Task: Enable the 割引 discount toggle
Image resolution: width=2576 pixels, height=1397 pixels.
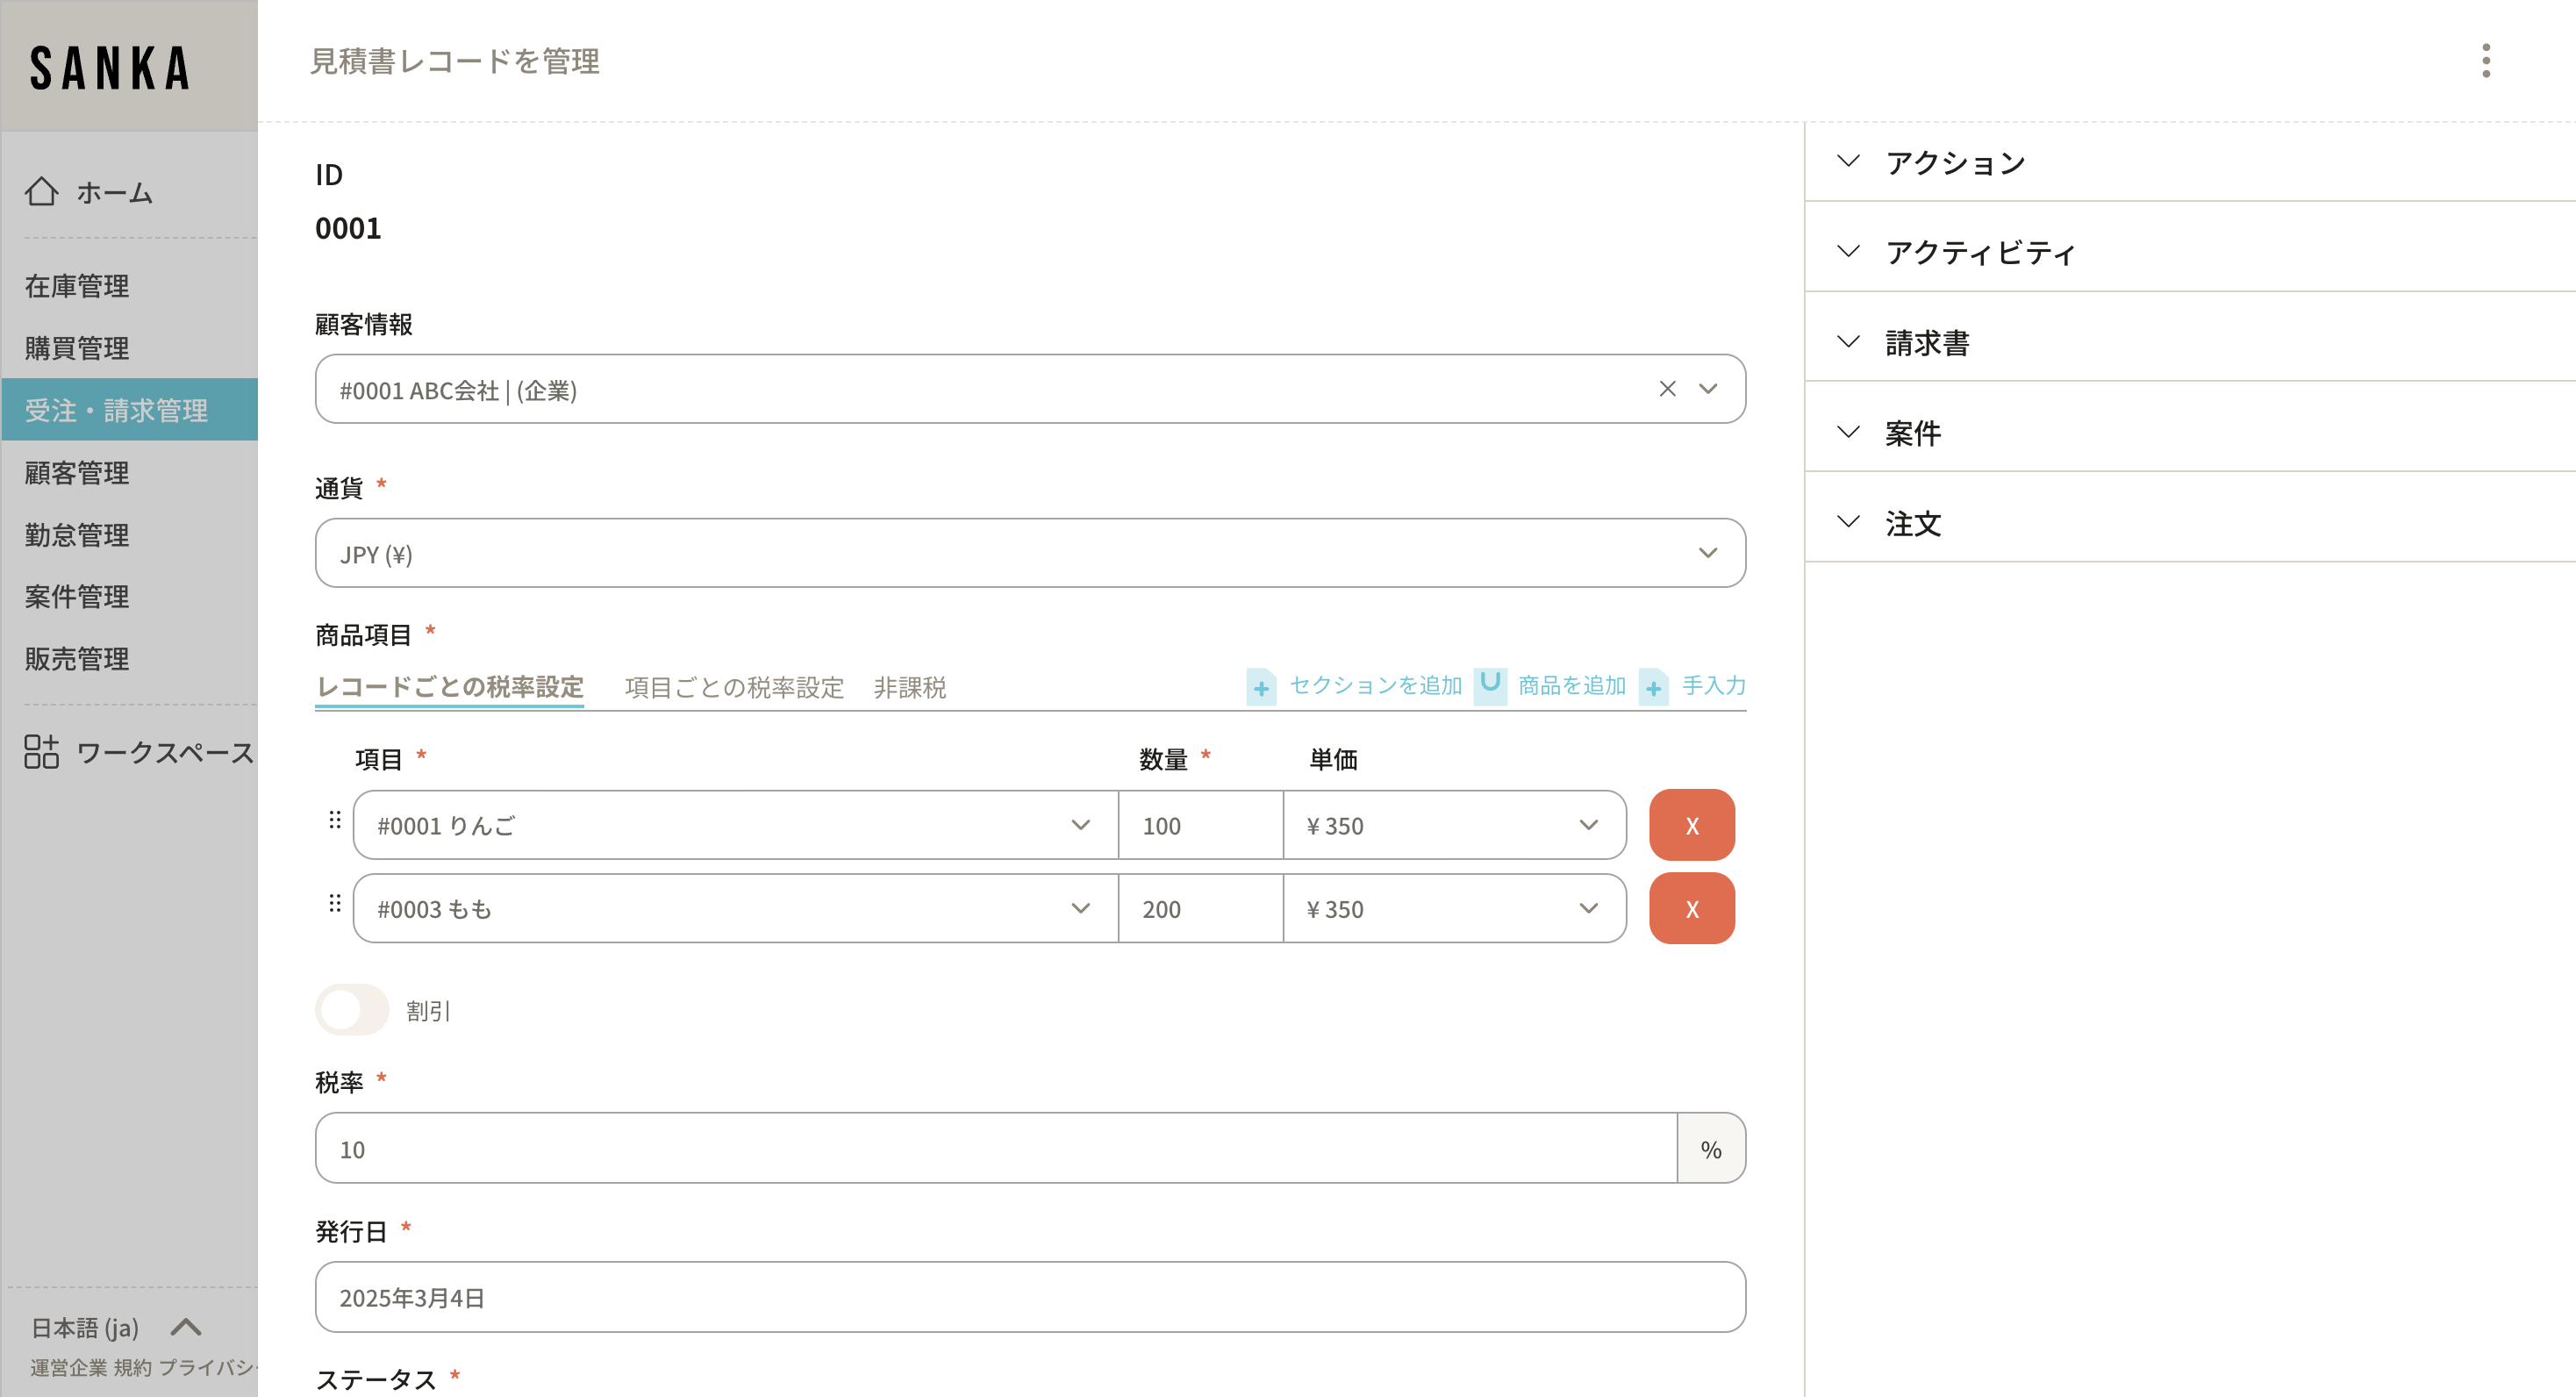Action: point(352,1010)
